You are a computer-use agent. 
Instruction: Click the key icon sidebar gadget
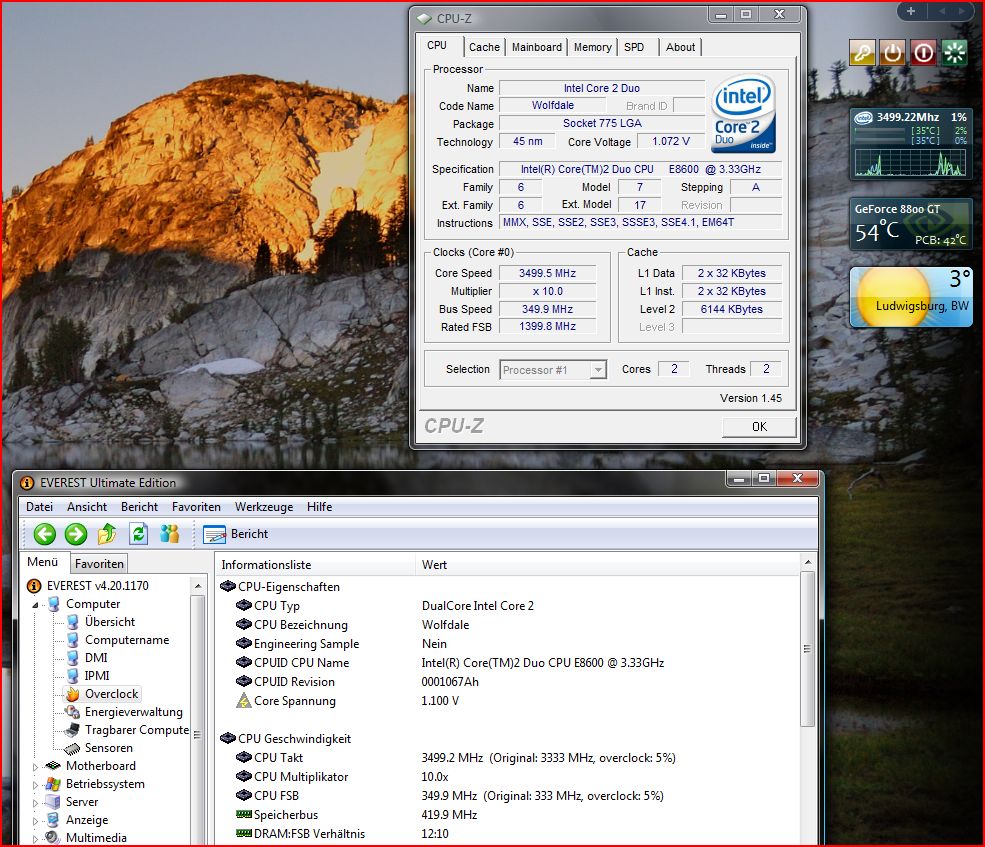[863, 53]
